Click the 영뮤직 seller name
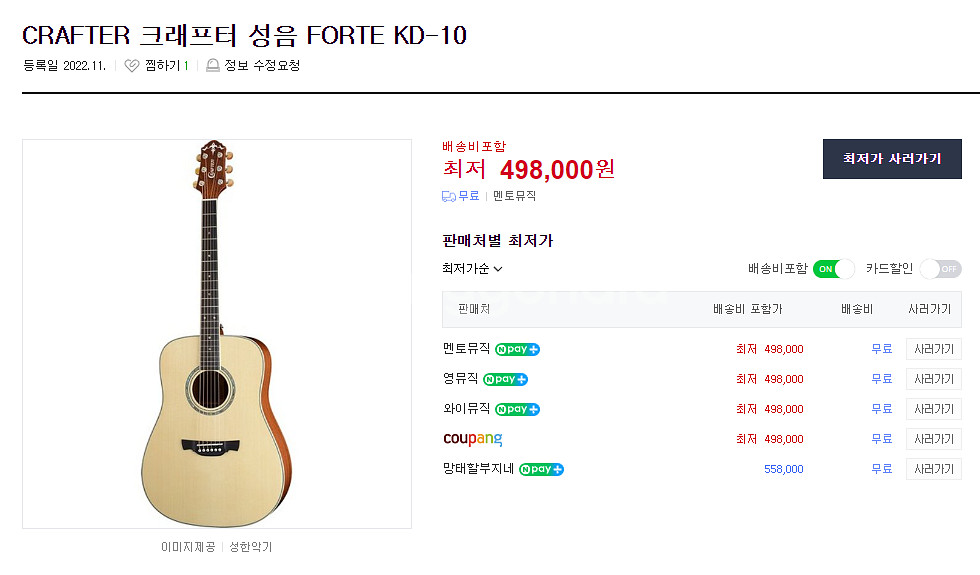The height and width of the screenshot is (575, 980). pos(460,379)
